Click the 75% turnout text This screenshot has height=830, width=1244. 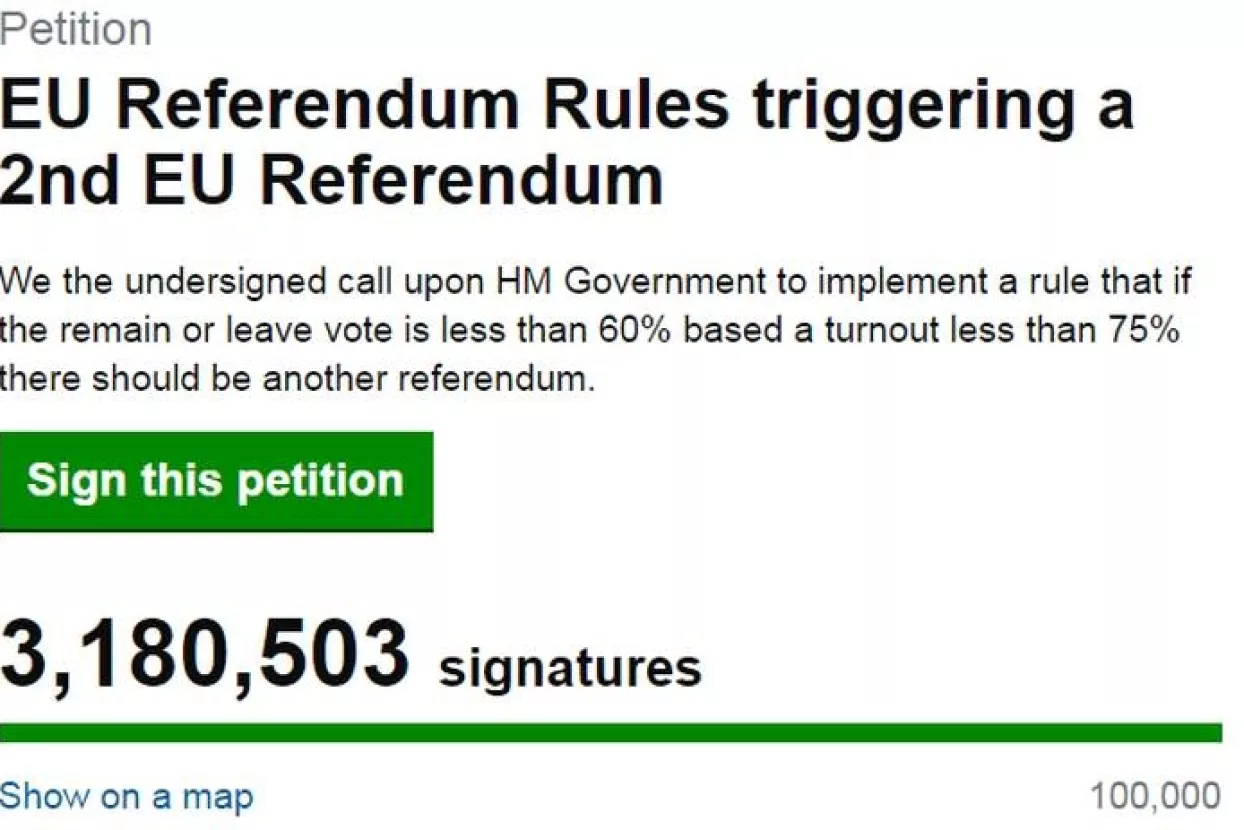point(1140,328)
